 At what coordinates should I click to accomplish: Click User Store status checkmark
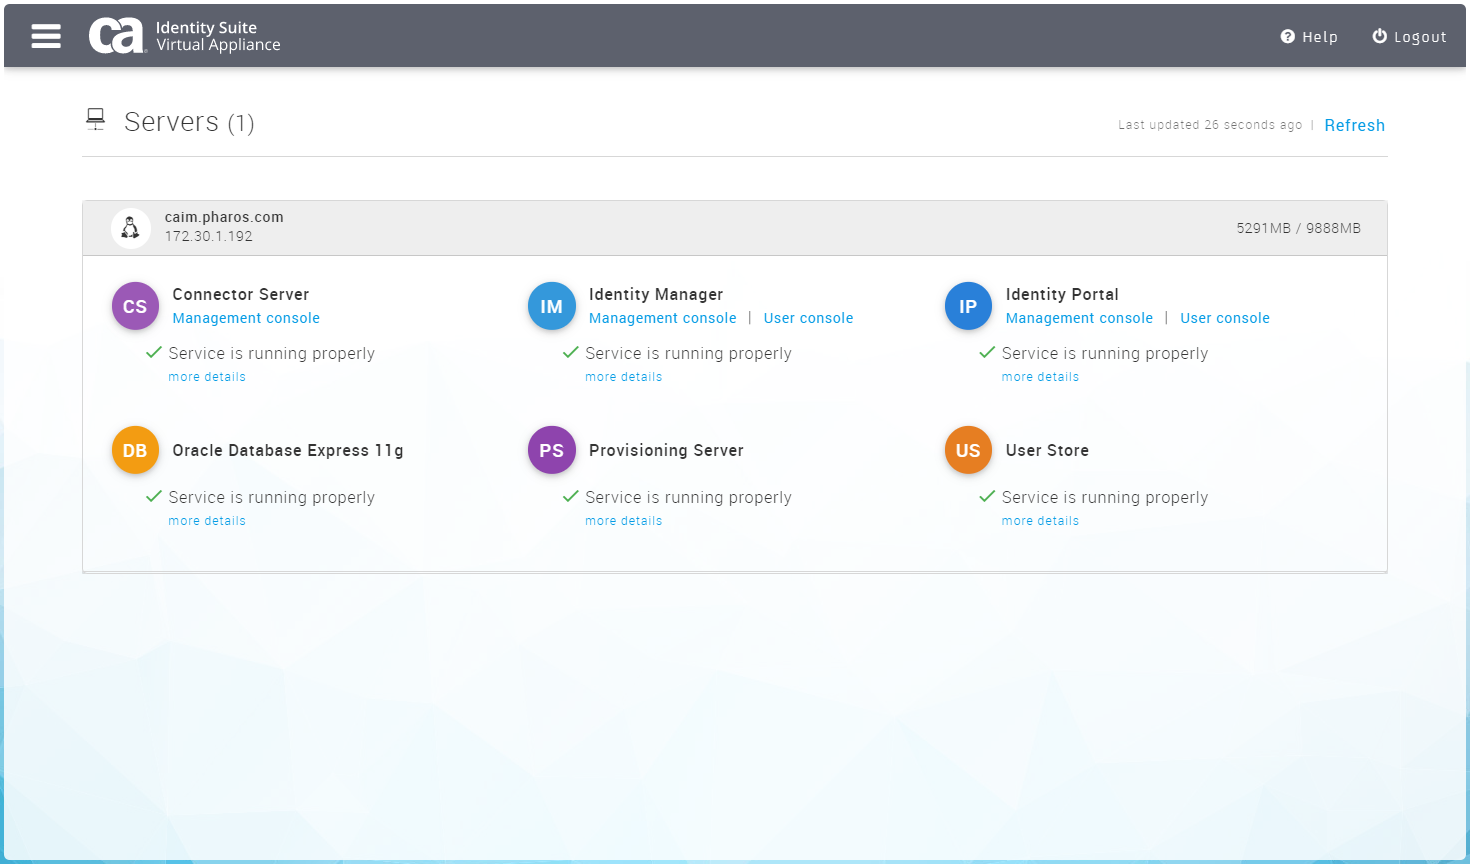pos(987,496)
